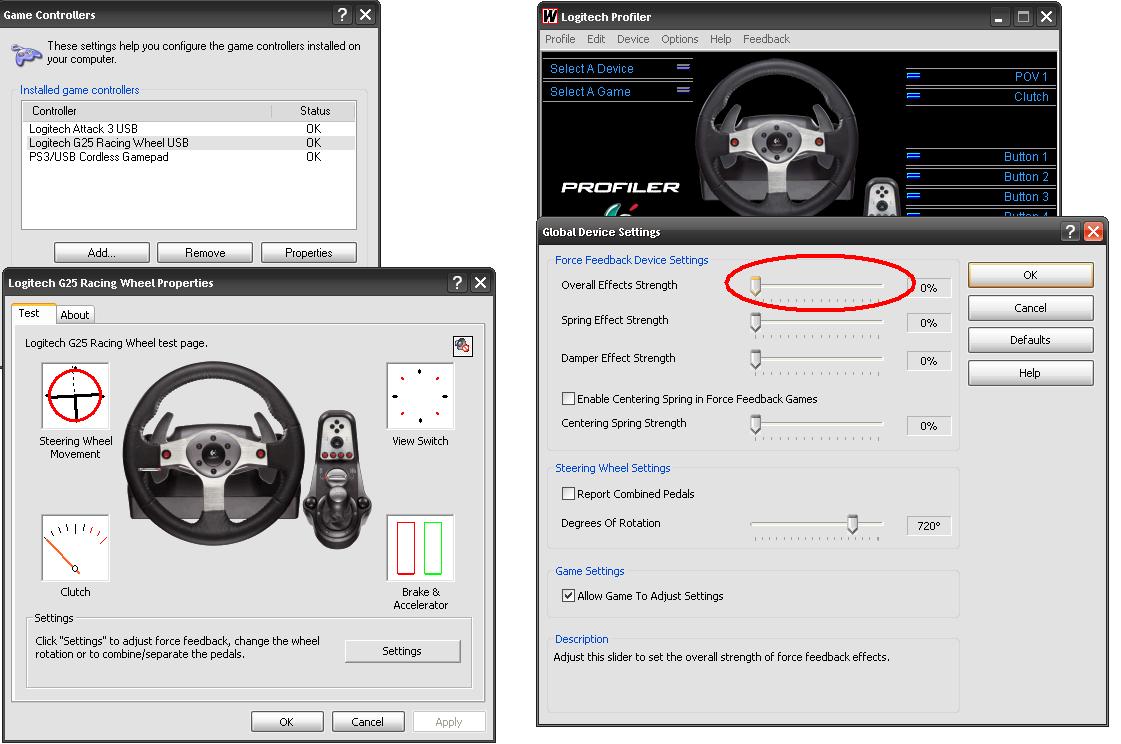Click the Steering Wheel Movement indicator

pos(75,395)
